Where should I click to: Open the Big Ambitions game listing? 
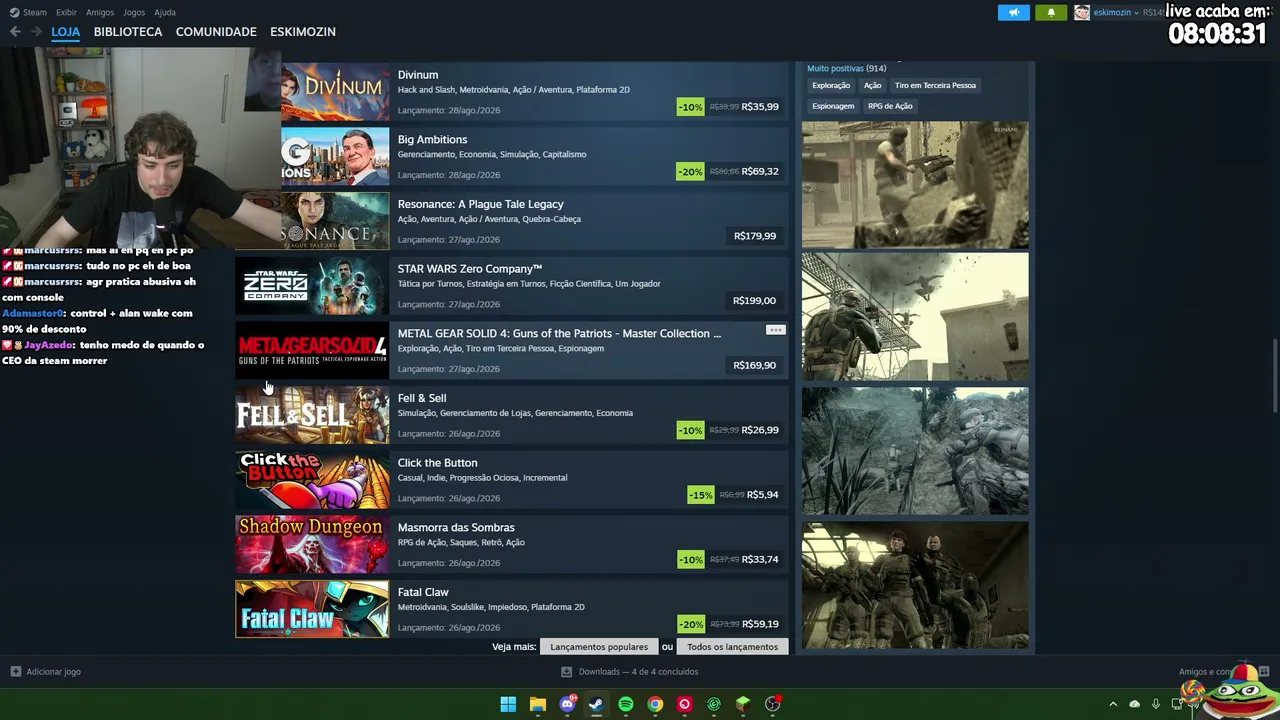coord(535,156)
